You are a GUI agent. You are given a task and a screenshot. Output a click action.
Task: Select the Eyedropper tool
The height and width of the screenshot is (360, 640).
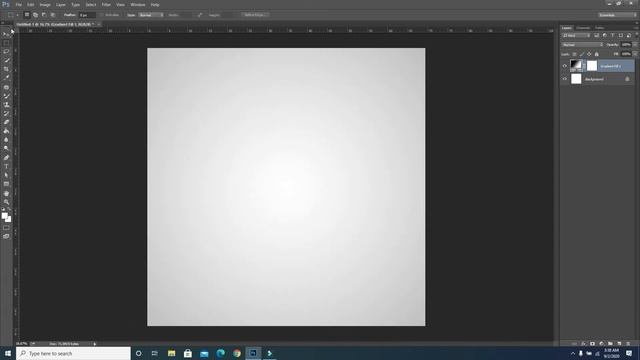coord(6,78)
